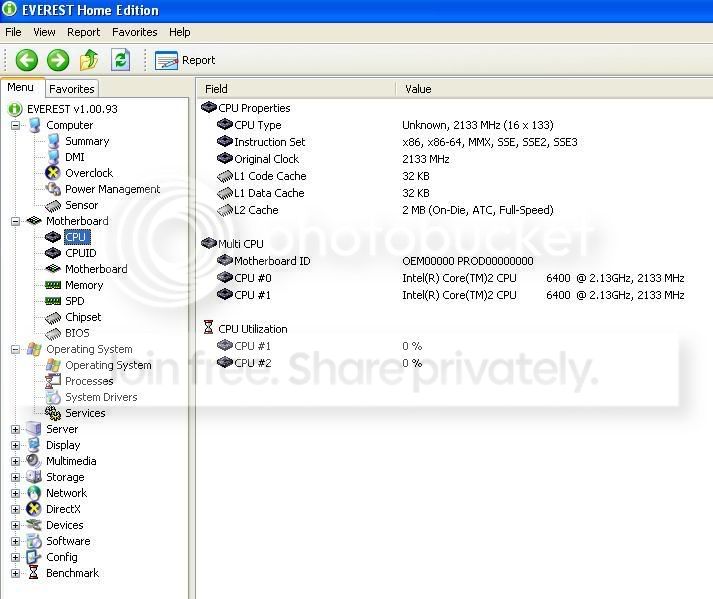Click the System Drivers icon

tap(53, 397)
